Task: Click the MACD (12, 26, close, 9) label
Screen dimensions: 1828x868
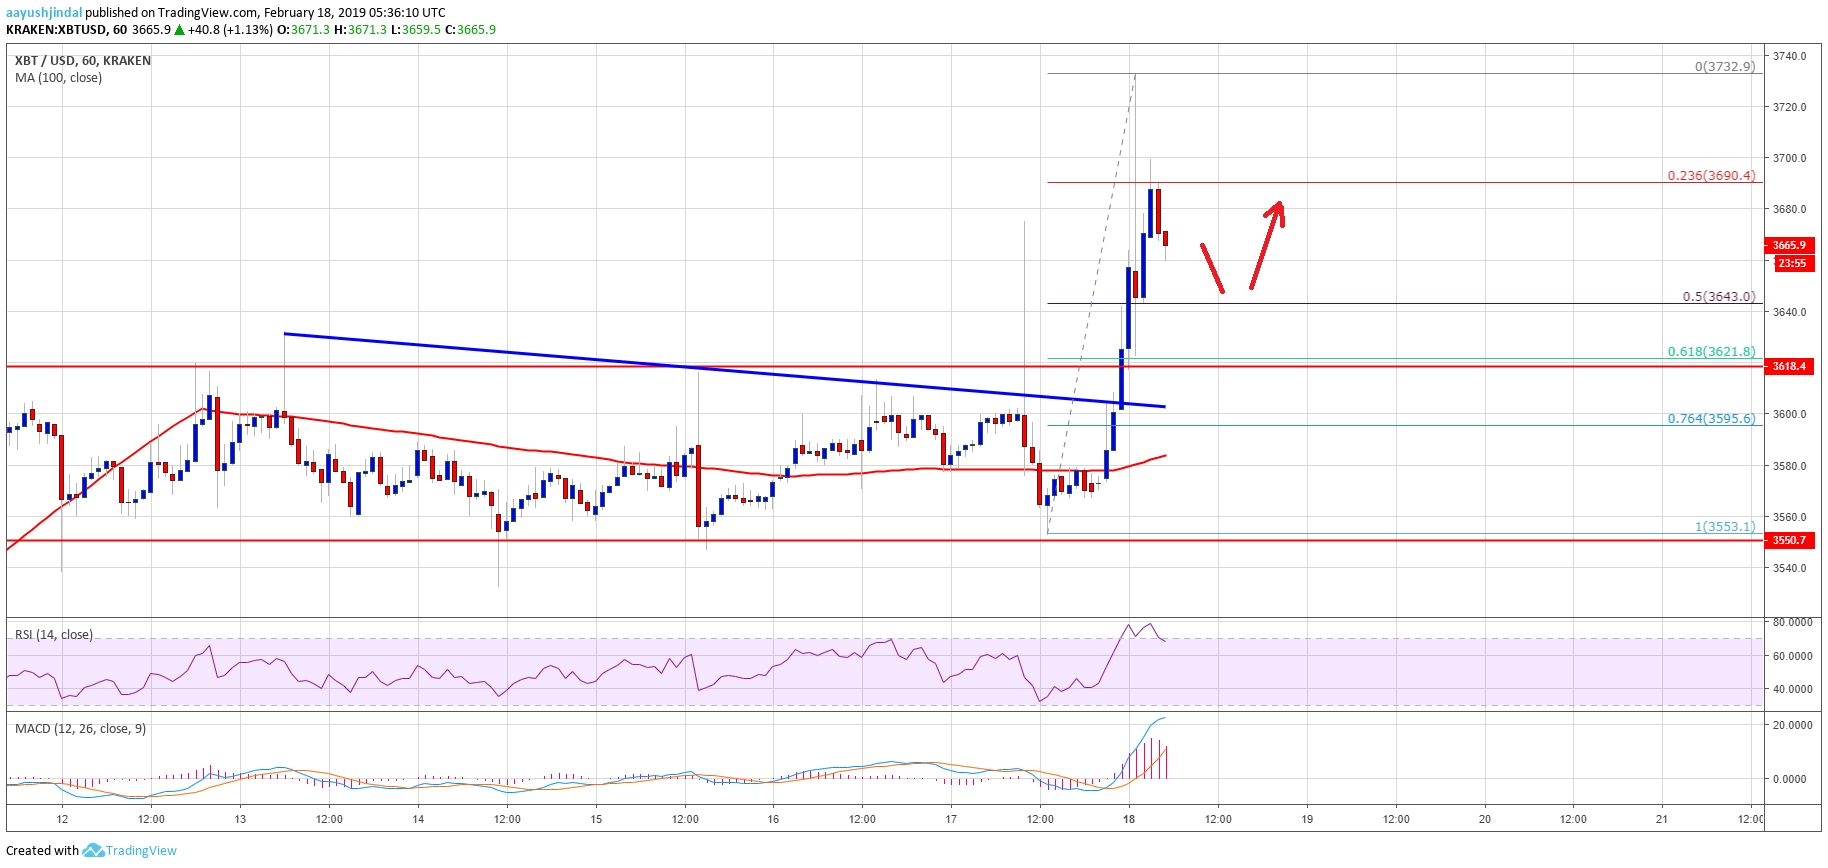Action: 80,729
